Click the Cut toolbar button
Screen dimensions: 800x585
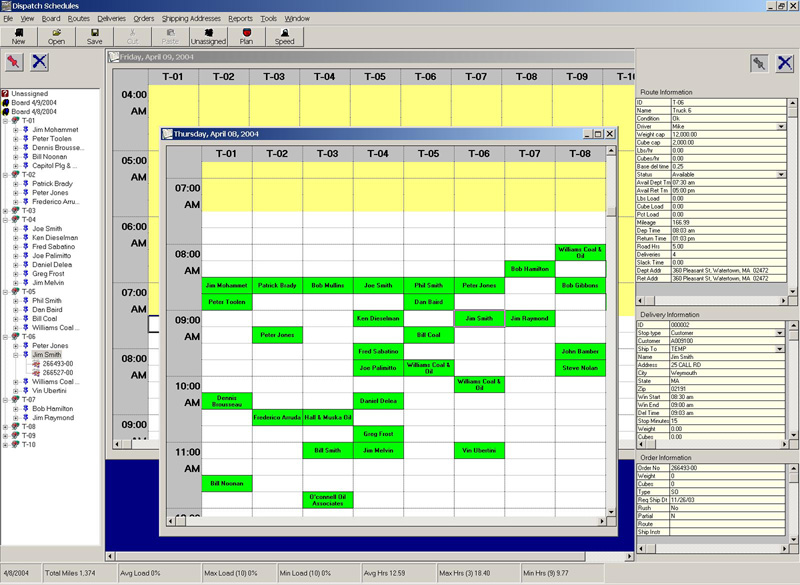click(133, 37)
